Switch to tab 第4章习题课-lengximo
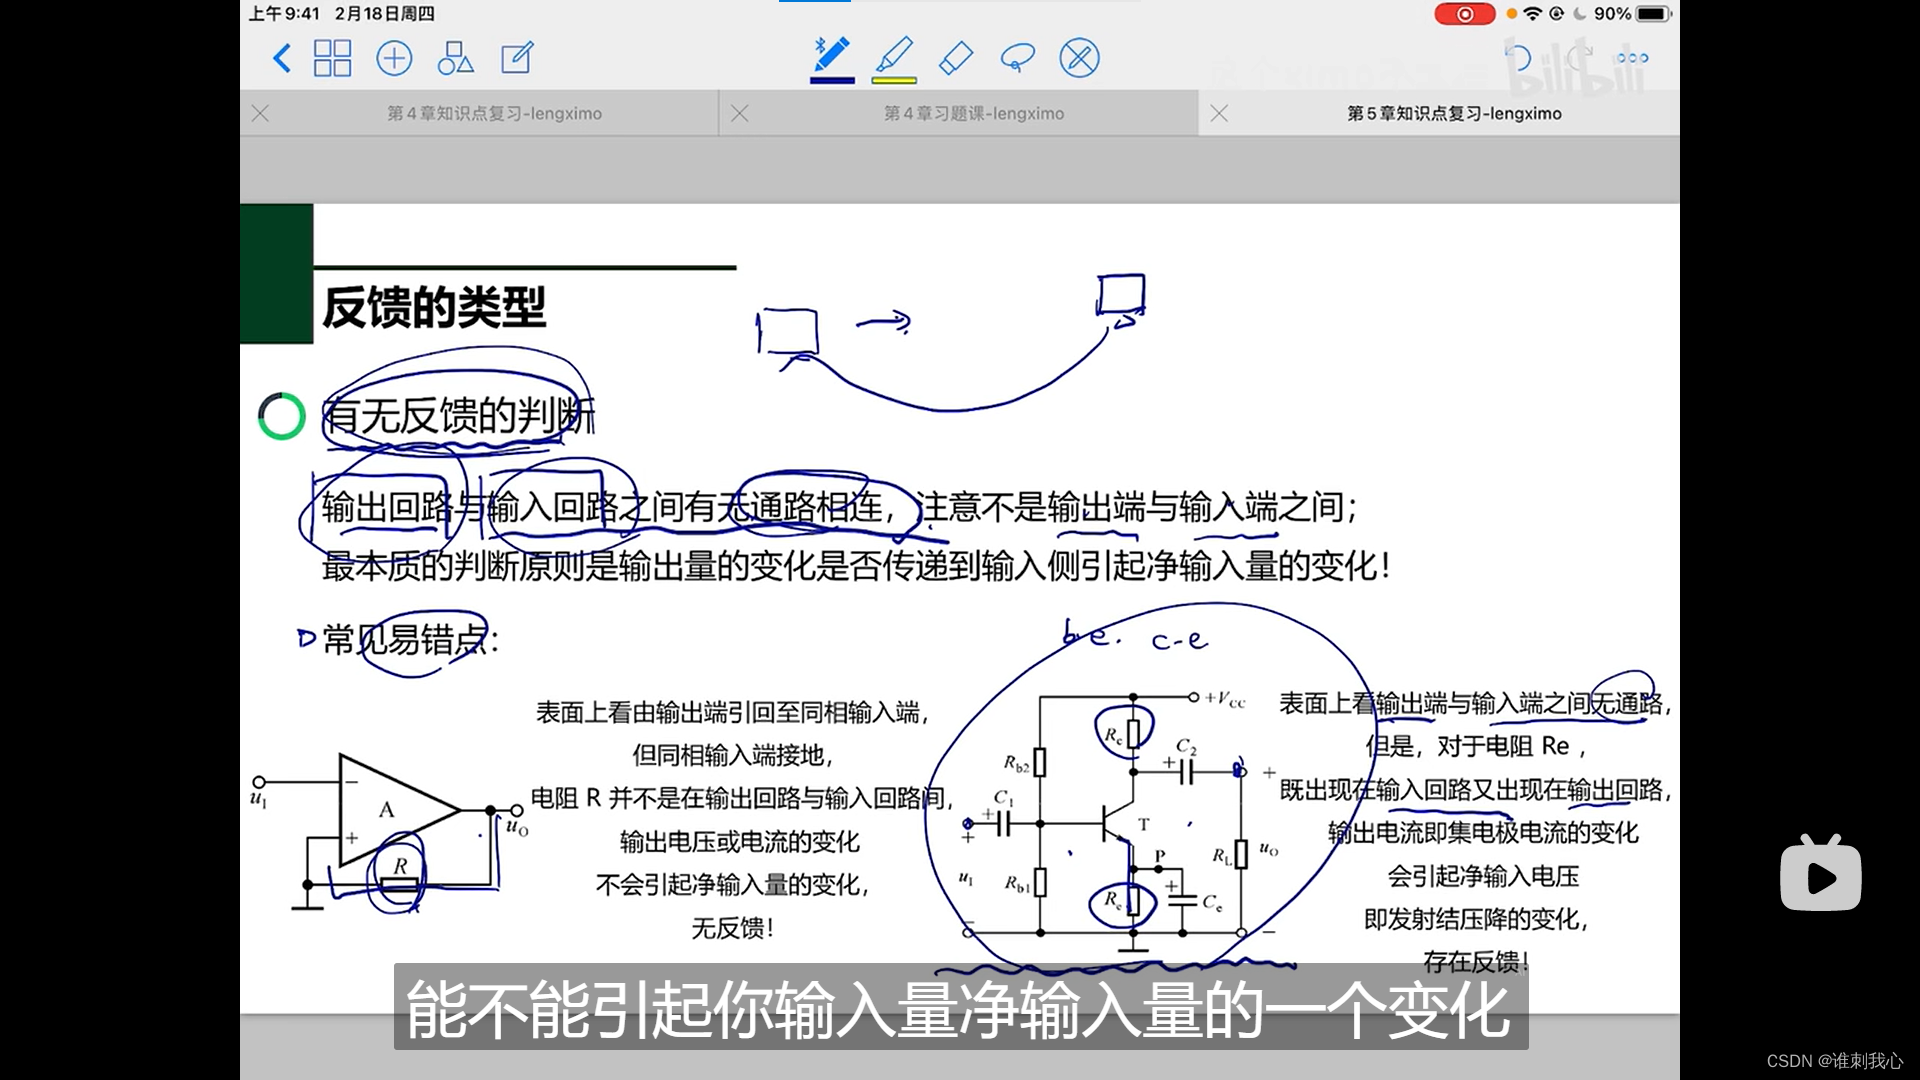 973,114
